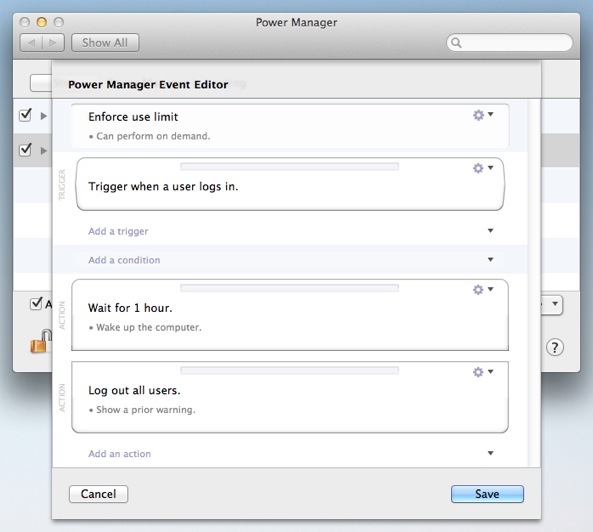This screenshot has width=593, height=532.
Task: Expand the second event disclosure triangle
Action: [44, 150]
